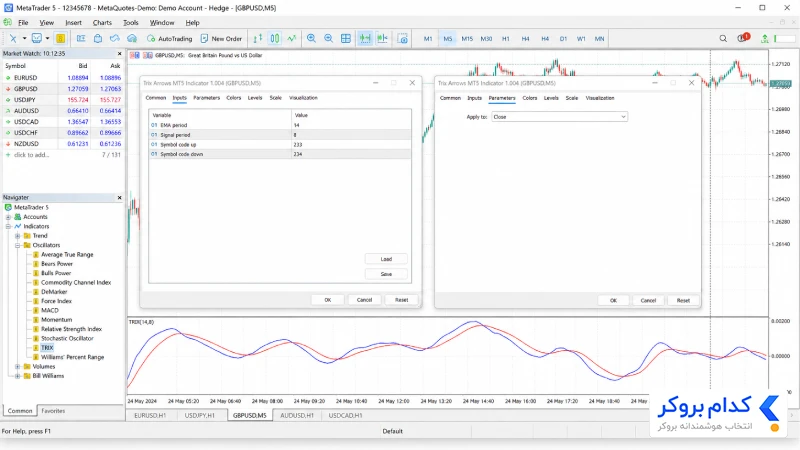800x450 pixels.
Task: Open Colors tab in the Inputs dialog
Action: point(234,98)
